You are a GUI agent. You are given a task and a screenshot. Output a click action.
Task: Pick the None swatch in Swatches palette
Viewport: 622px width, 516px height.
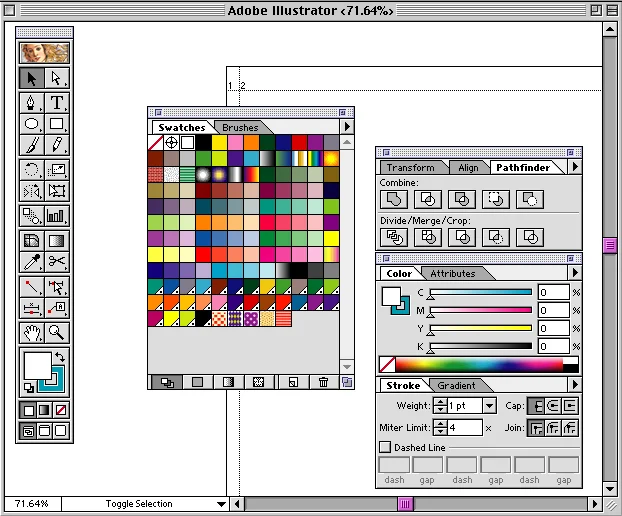coord(156,142)
